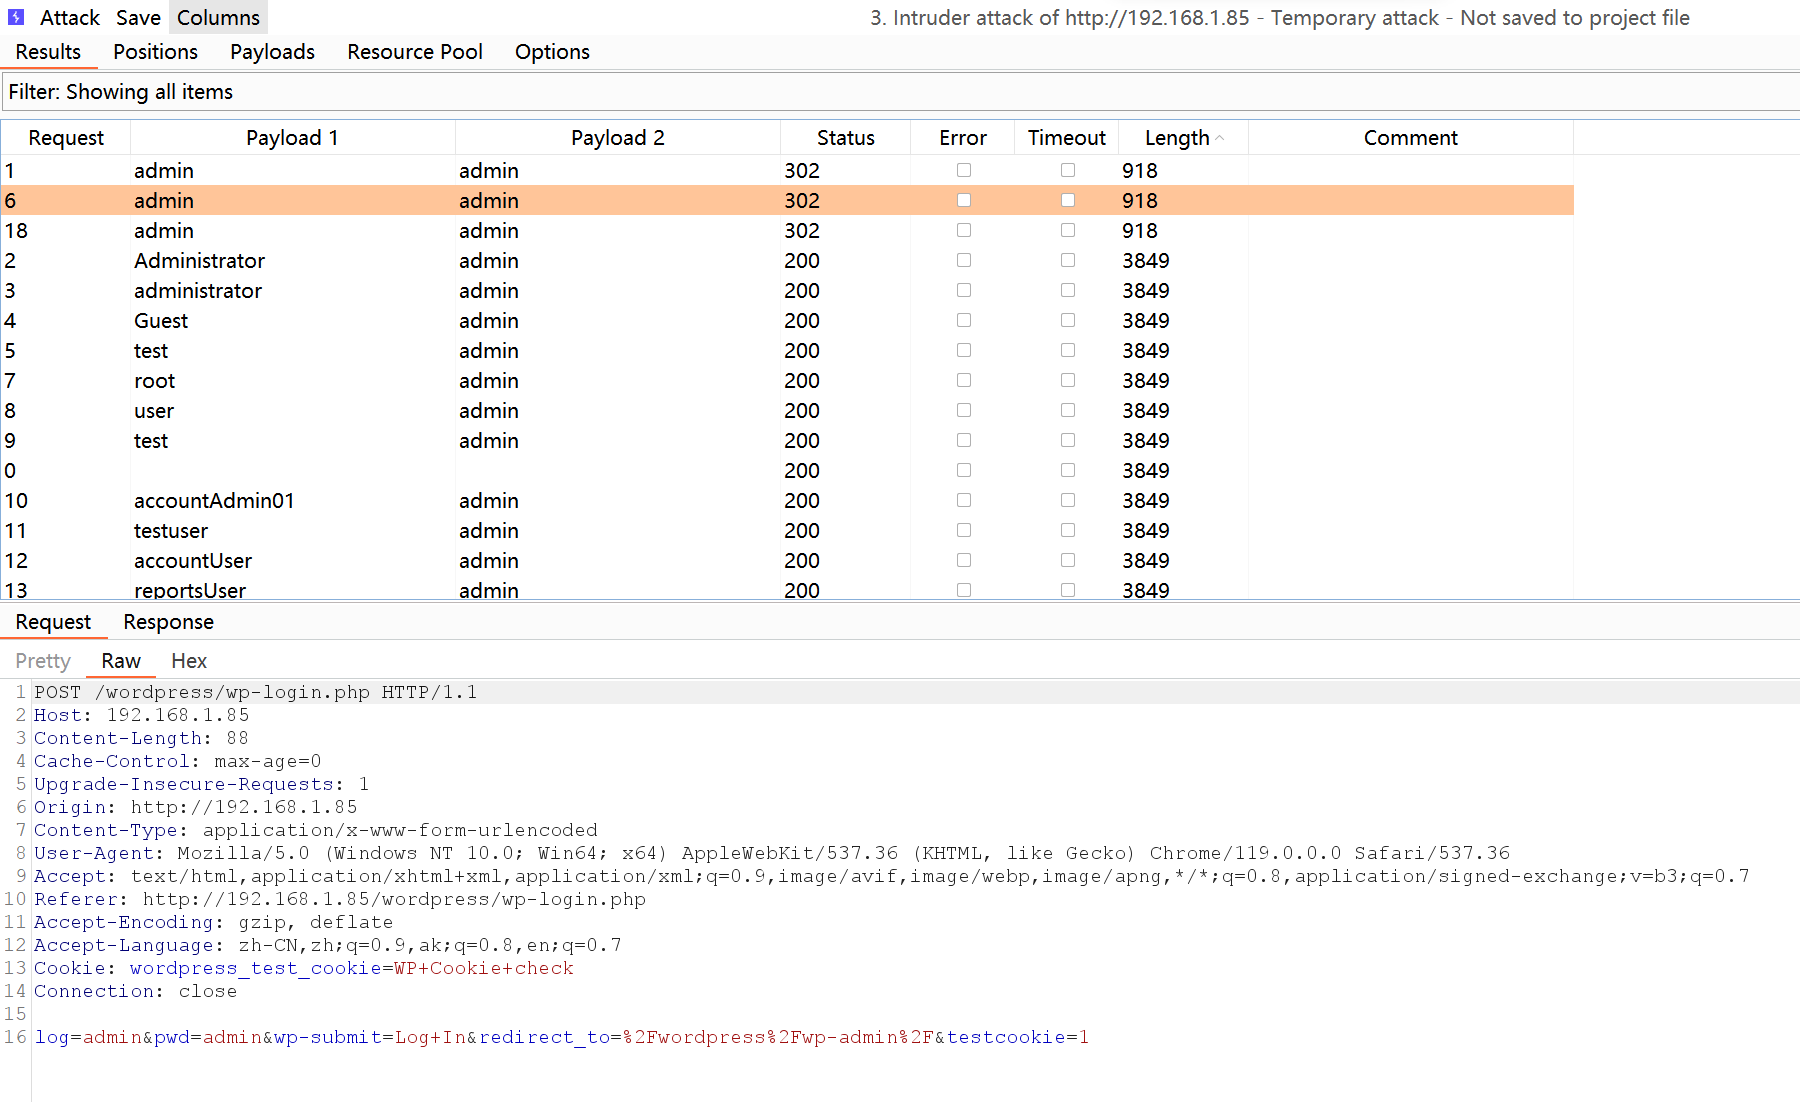Click the POST /wordpress/wp-login.php request line
The height and width of the screenshot is (1102, 1800).
256,692
